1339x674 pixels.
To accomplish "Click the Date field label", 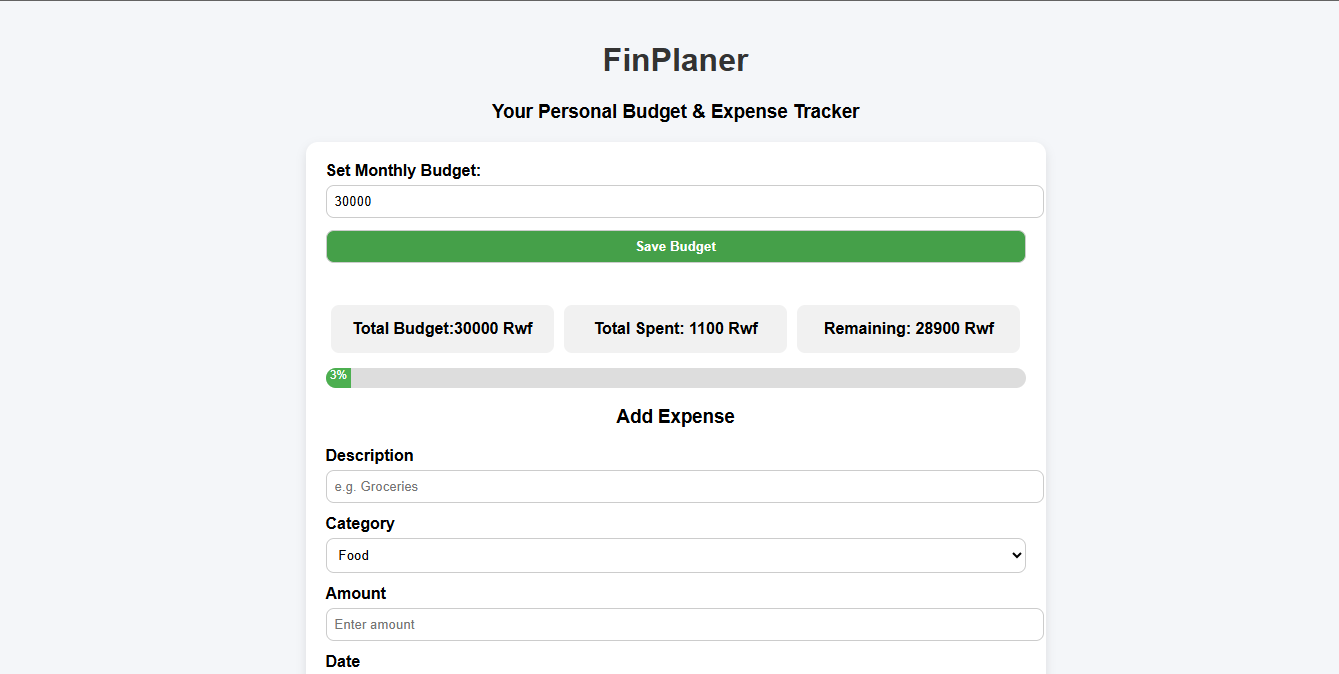I will click(x=343, y=661).
